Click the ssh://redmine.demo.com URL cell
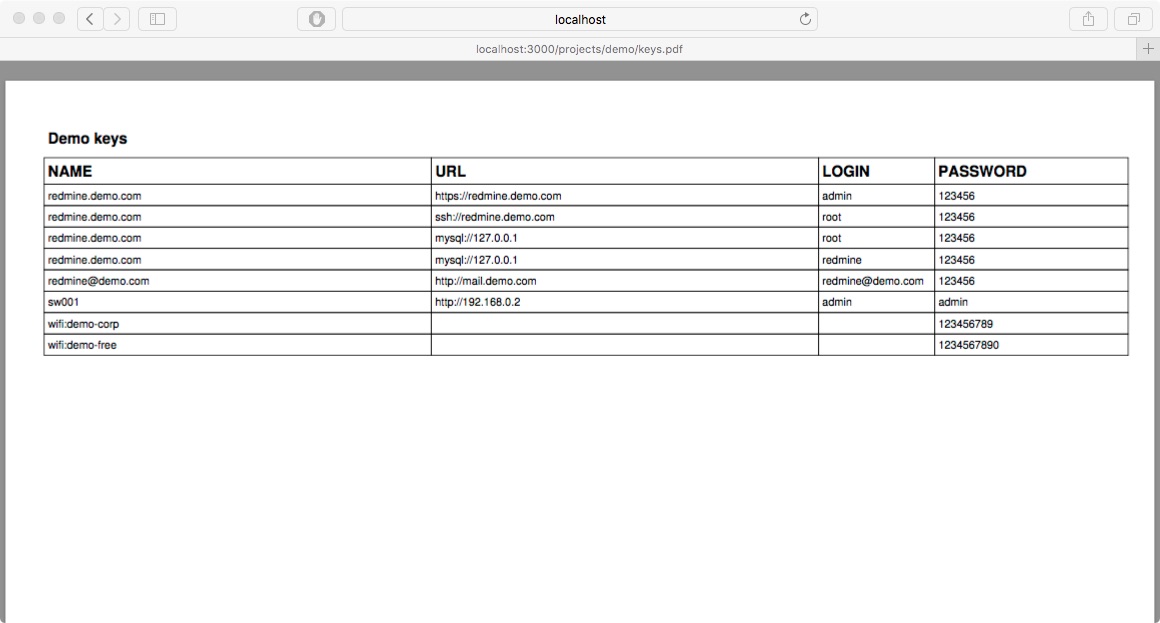The height and width of the screenshot is (623, 1160). (x=494, y=217)
